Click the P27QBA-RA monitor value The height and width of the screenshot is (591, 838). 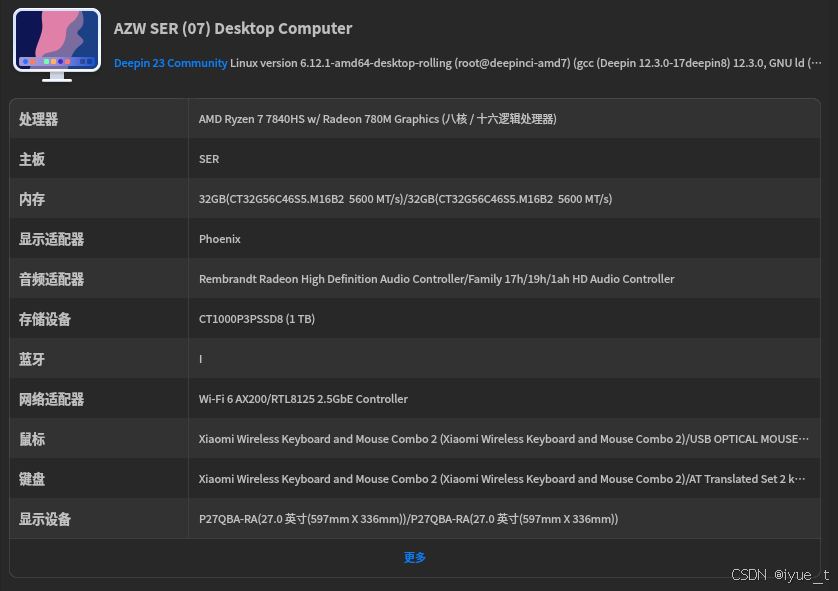point(408,519)
